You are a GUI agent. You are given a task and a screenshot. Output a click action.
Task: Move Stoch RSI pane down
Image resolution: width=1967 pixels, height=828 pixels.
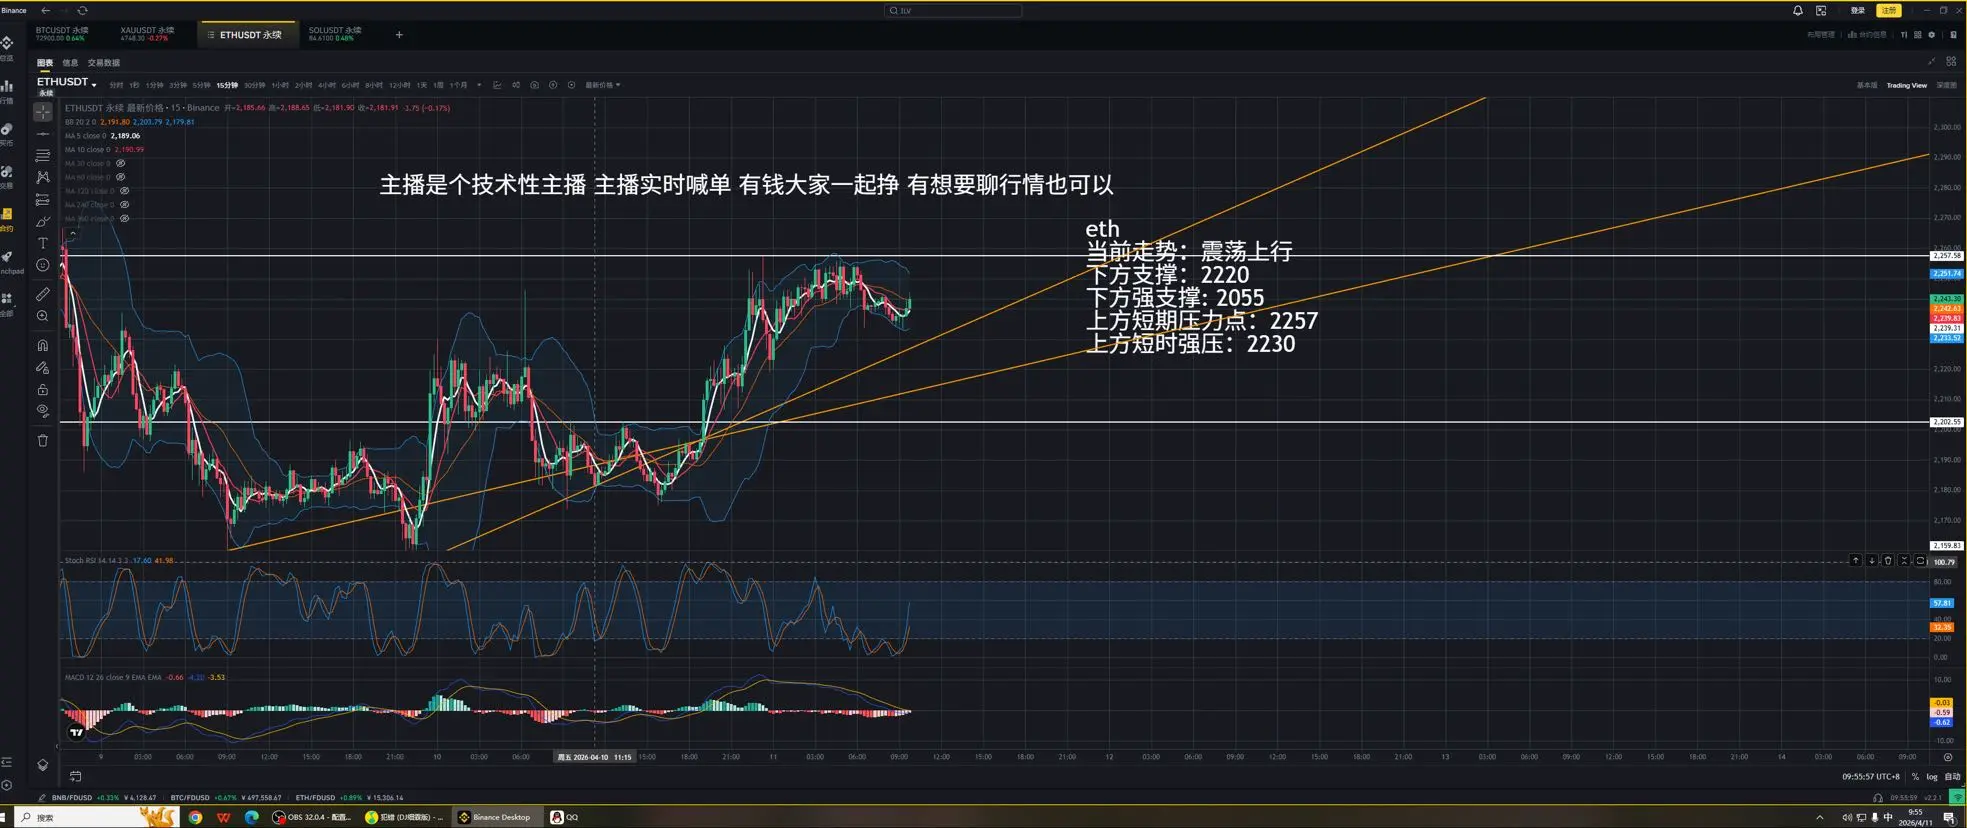click(x=1872, y=561)
